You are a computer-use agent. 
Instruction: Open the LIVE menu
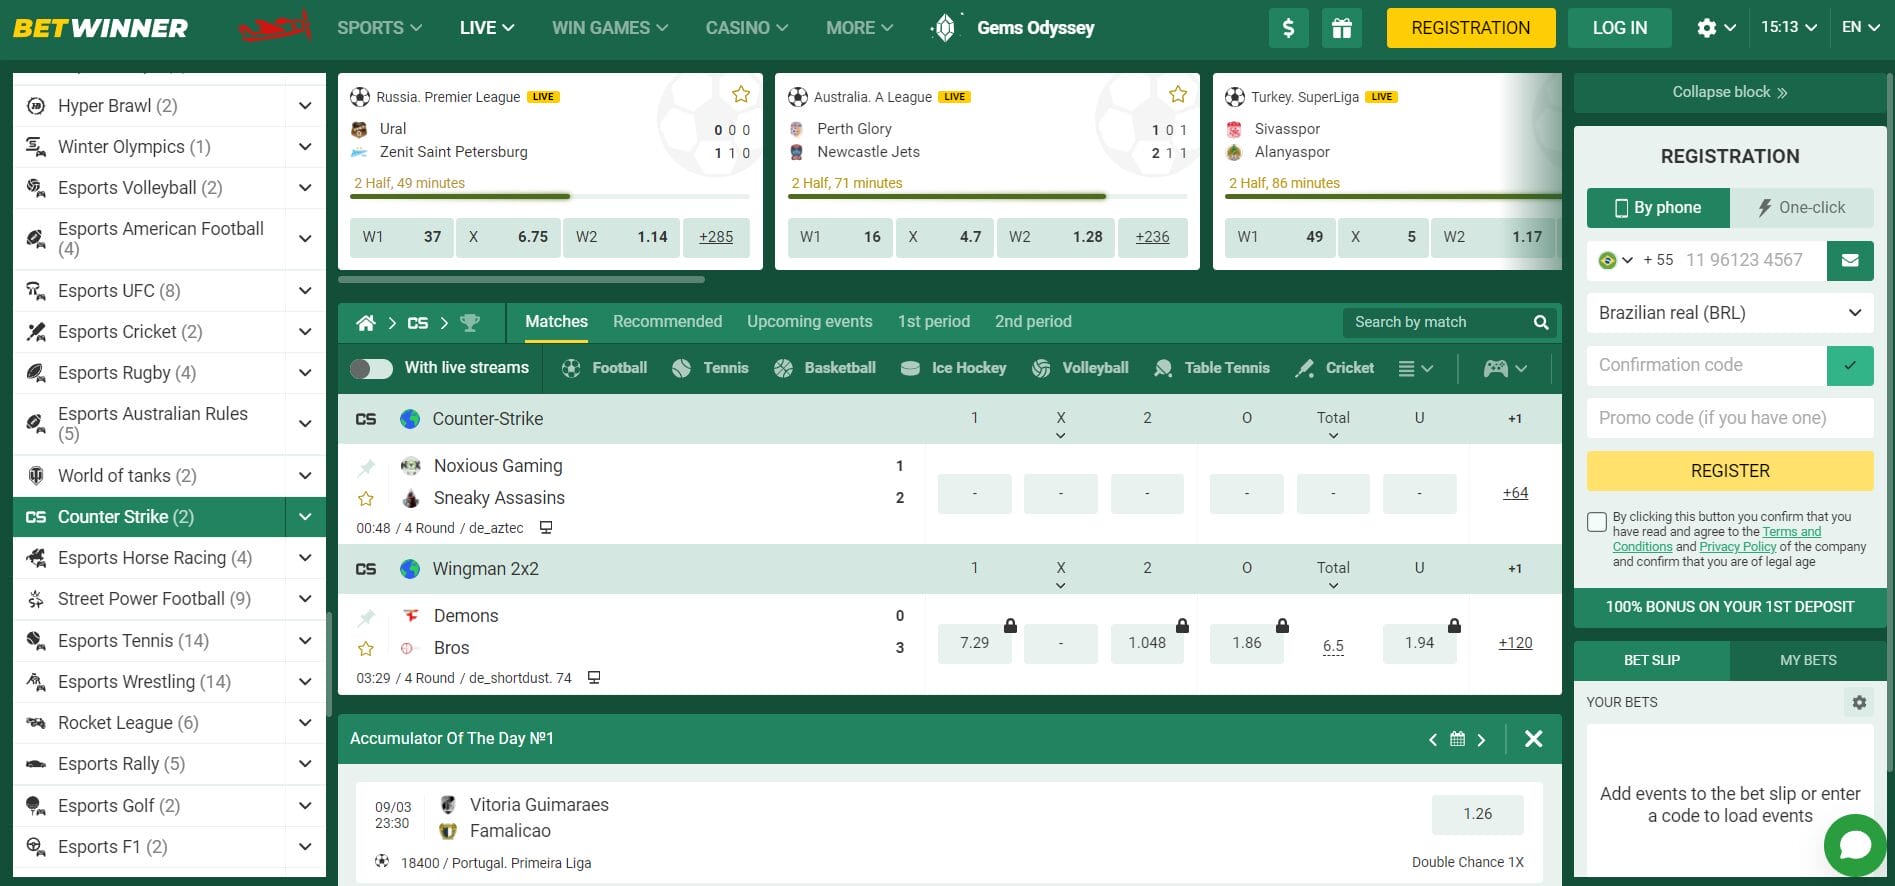tap(486, 28)
